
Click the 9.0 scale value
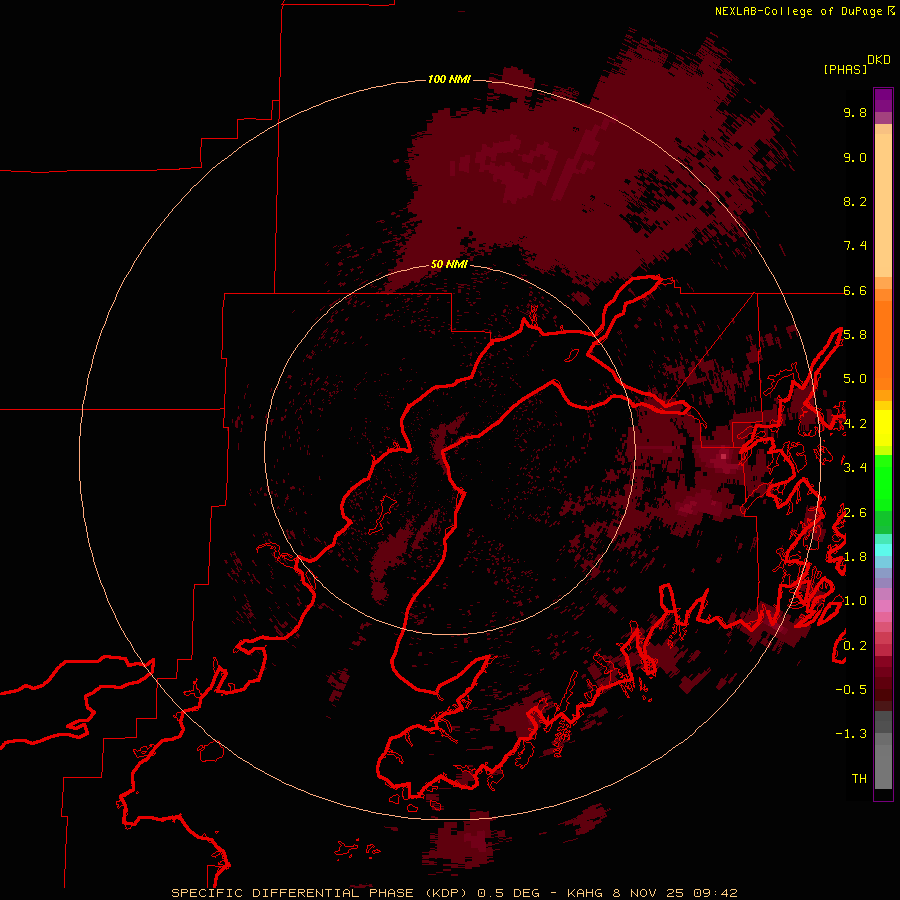pos(855,157)
